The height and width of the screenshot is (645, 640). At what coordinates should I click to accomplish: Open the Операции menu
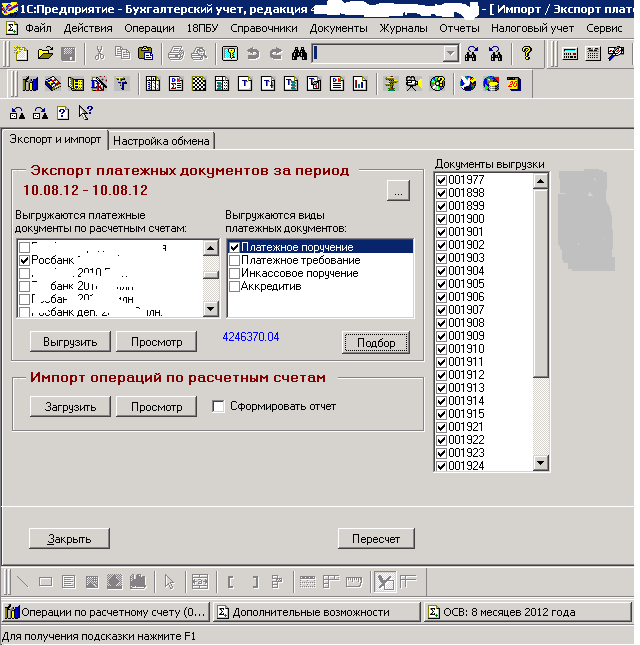(x=149, y=28)
